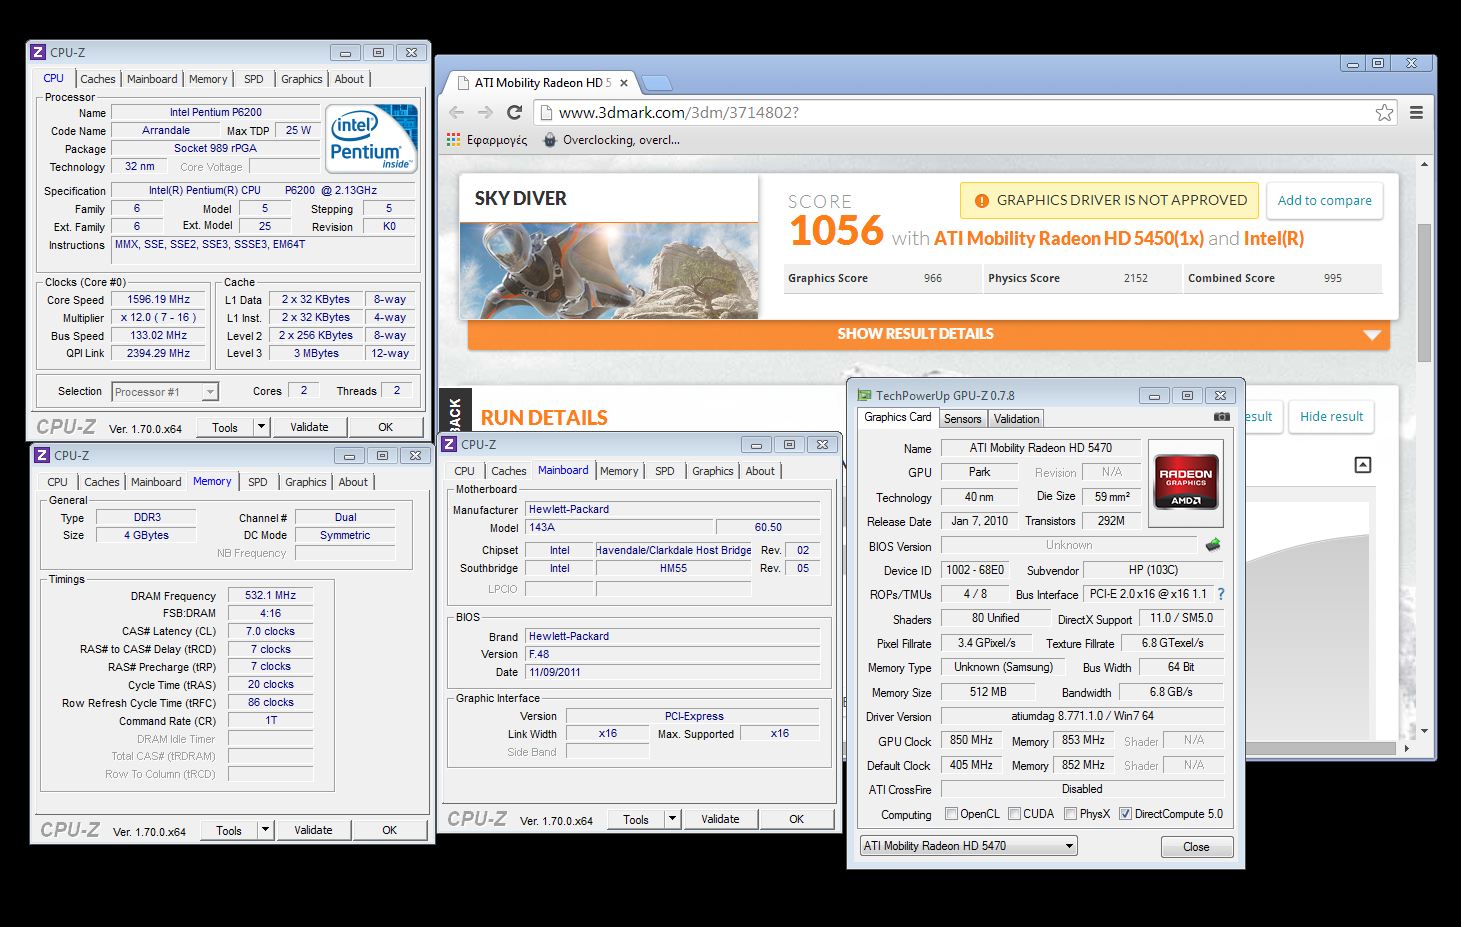Screen dimensions: 1461x927
Task: Click the Combined Score value 995
Action: pyautogui.click(x=1332, y=278)
